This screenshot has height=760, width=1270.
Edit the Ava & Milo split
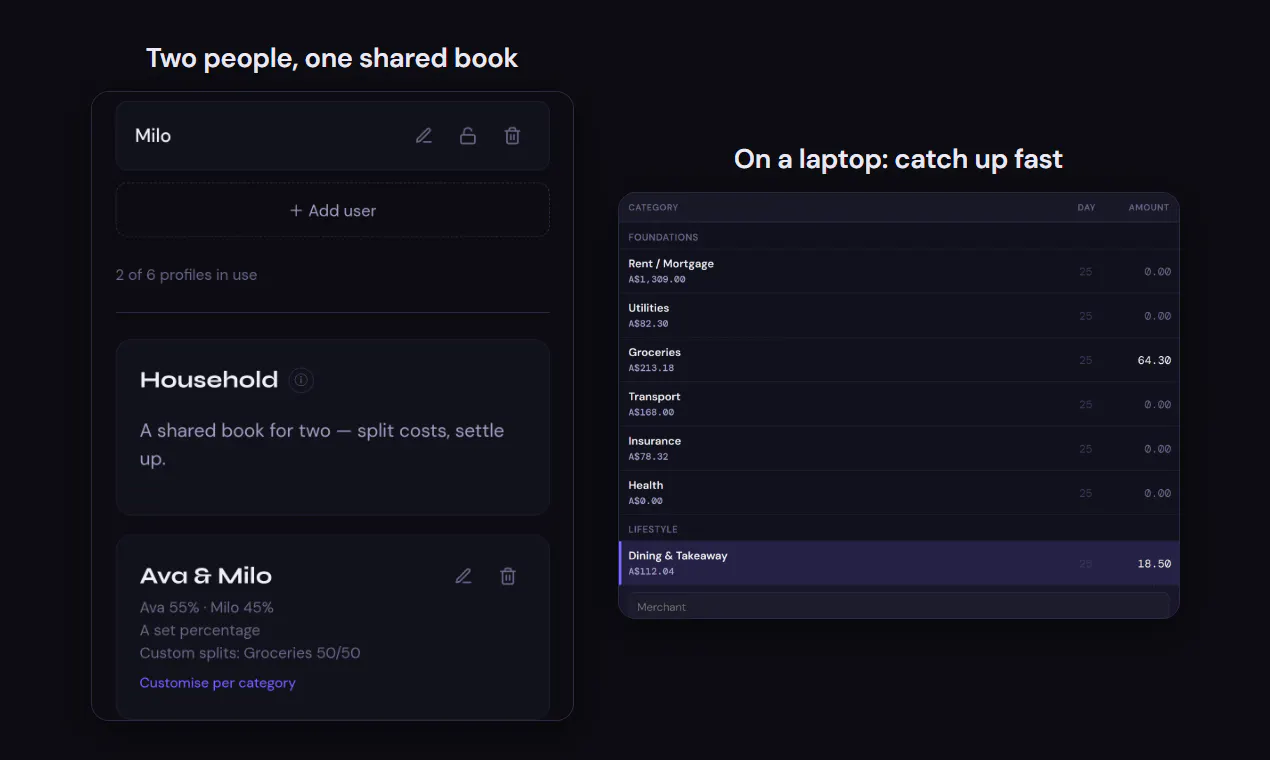pyautogui.click(x=463, y=576)
